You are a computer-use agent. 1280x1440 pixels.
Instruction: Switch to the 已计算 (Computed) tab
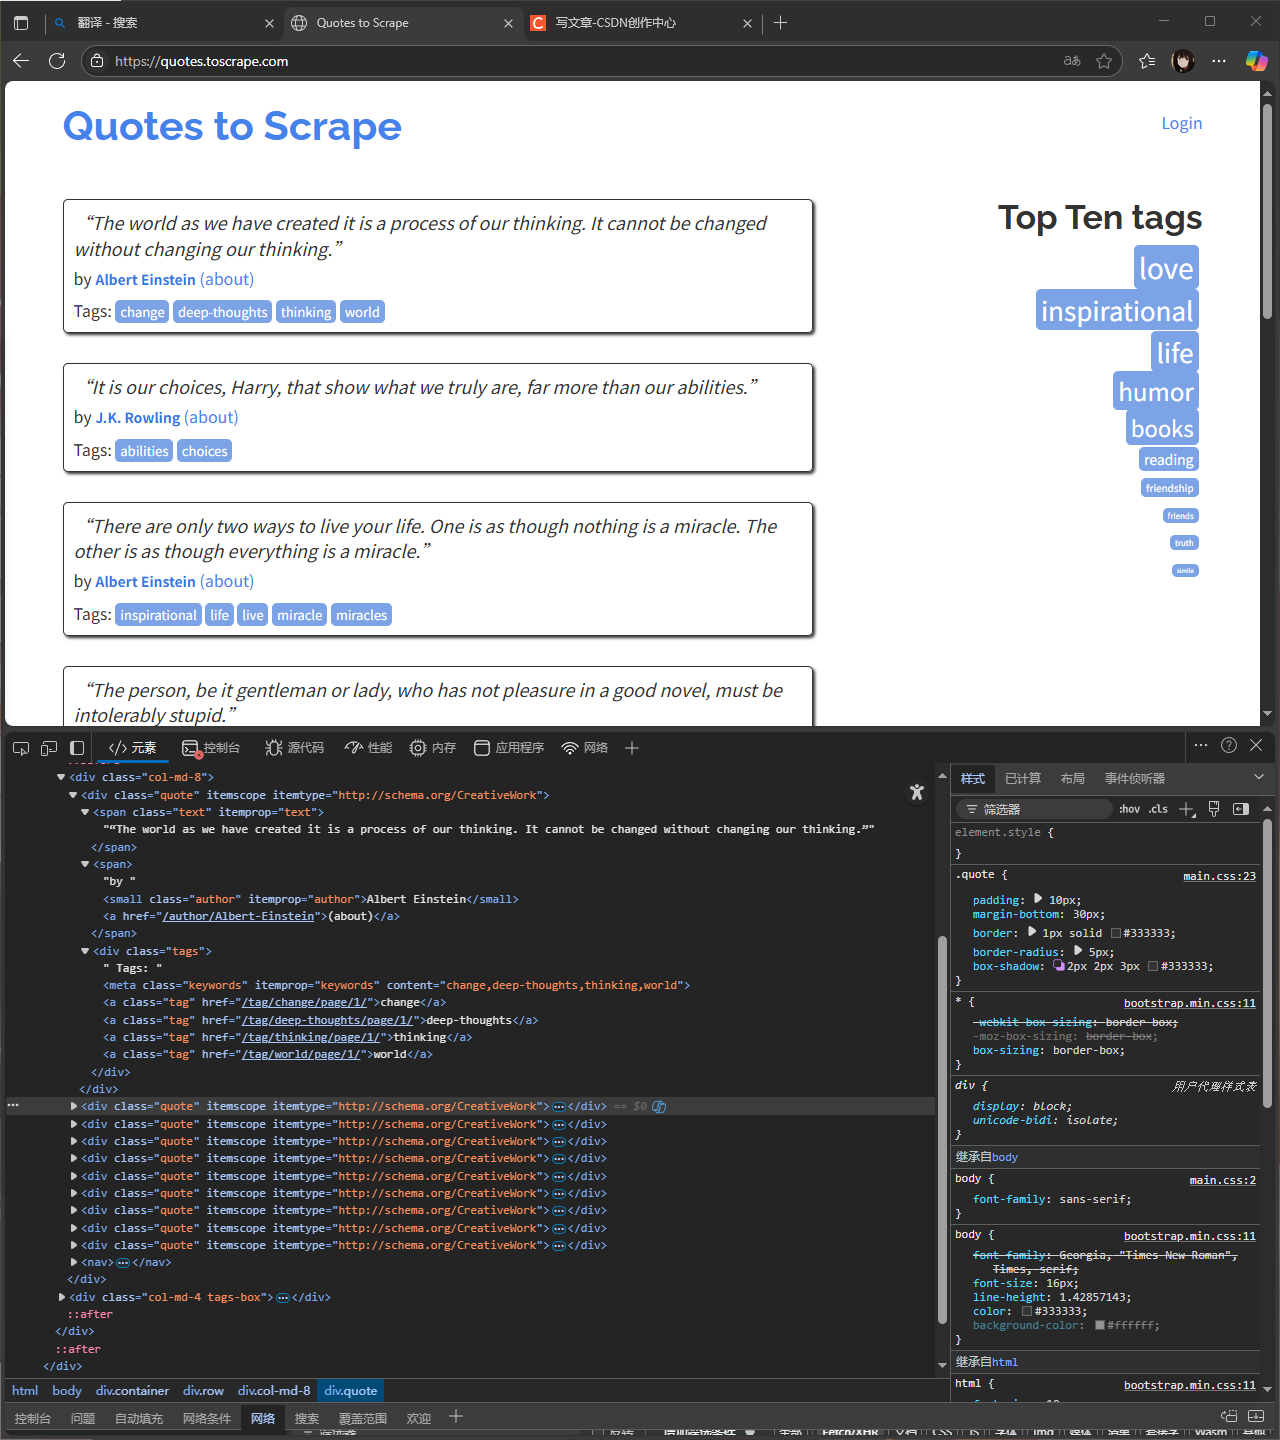coord(1022,778)
